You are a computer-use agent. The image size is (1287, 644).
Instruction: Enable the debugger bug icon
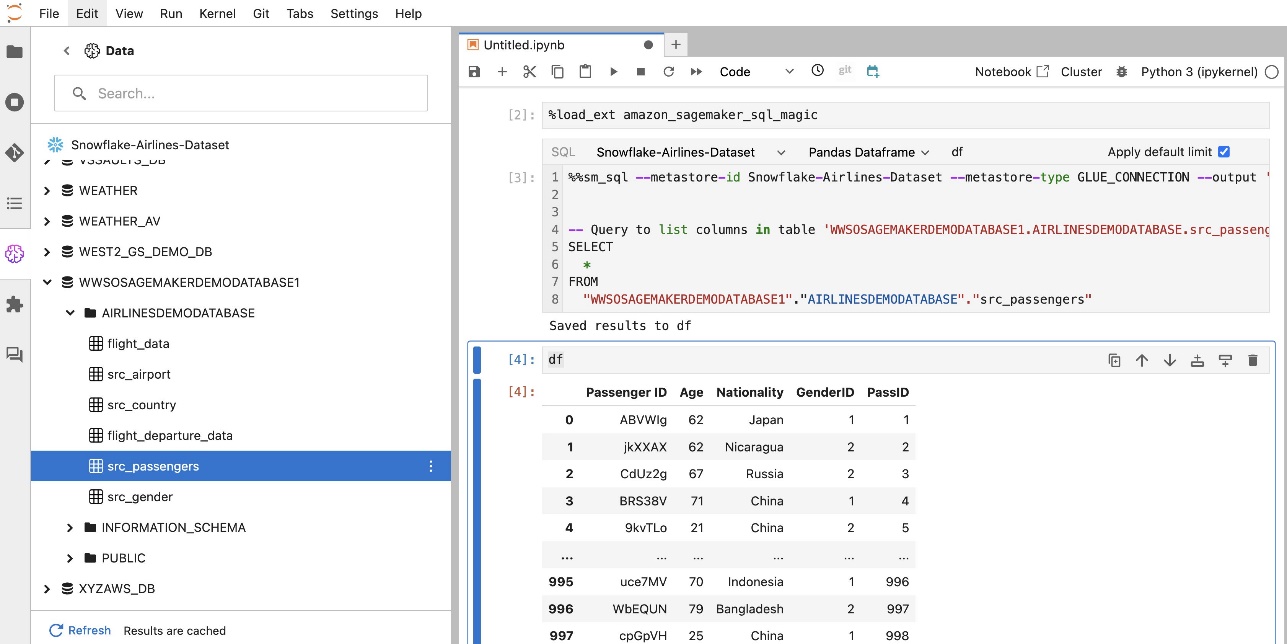(1121, 72)
